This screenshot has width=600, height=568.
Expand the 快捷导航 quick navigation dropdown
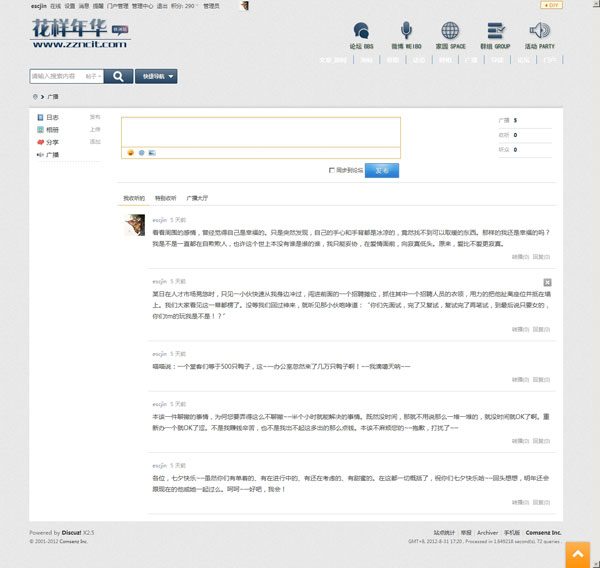coord(158,76)
